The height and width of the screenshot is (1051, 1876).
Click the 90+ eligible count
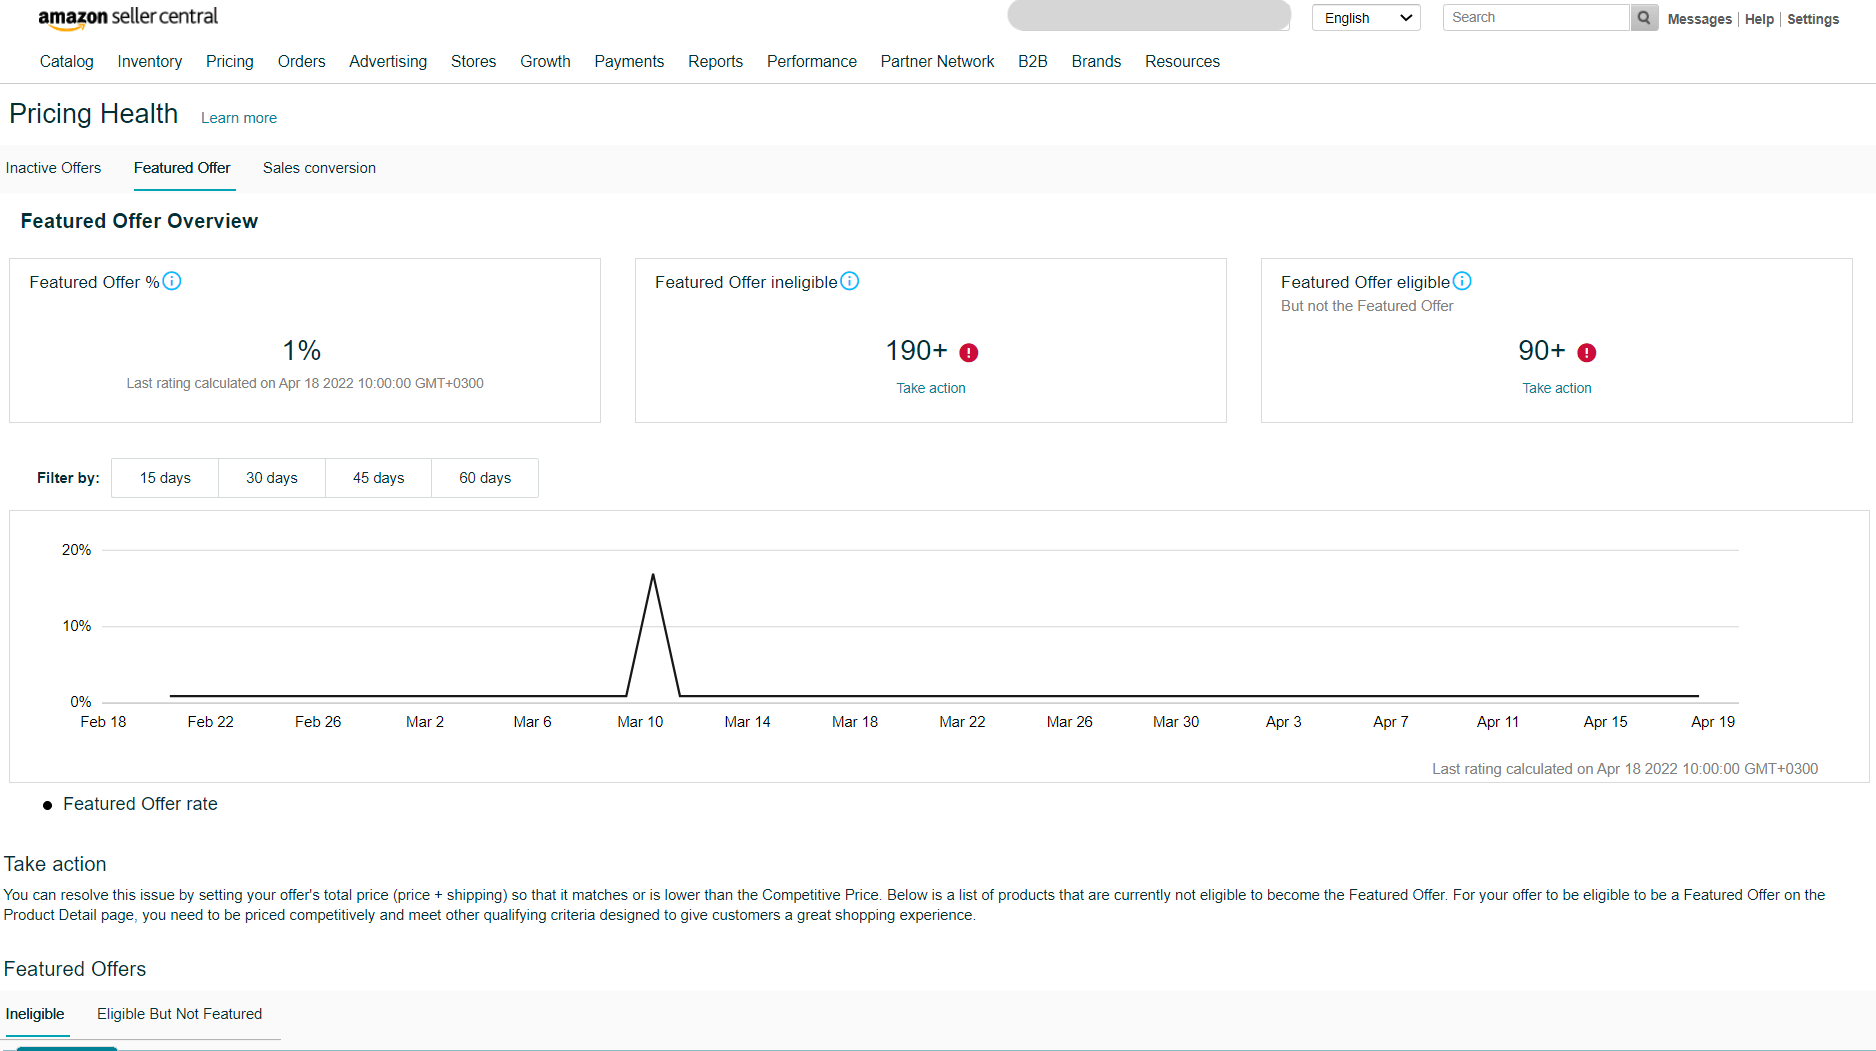[x=1541, y=351]
